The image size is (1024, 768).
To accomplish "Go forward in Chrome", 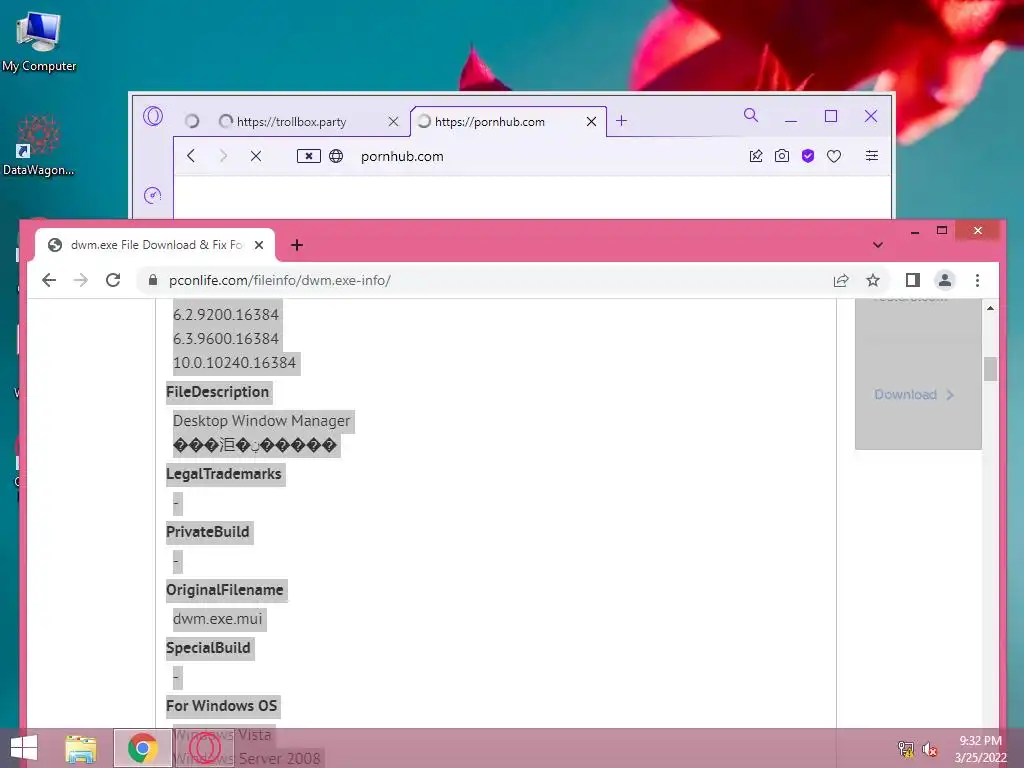I will (x=81, y=280).
